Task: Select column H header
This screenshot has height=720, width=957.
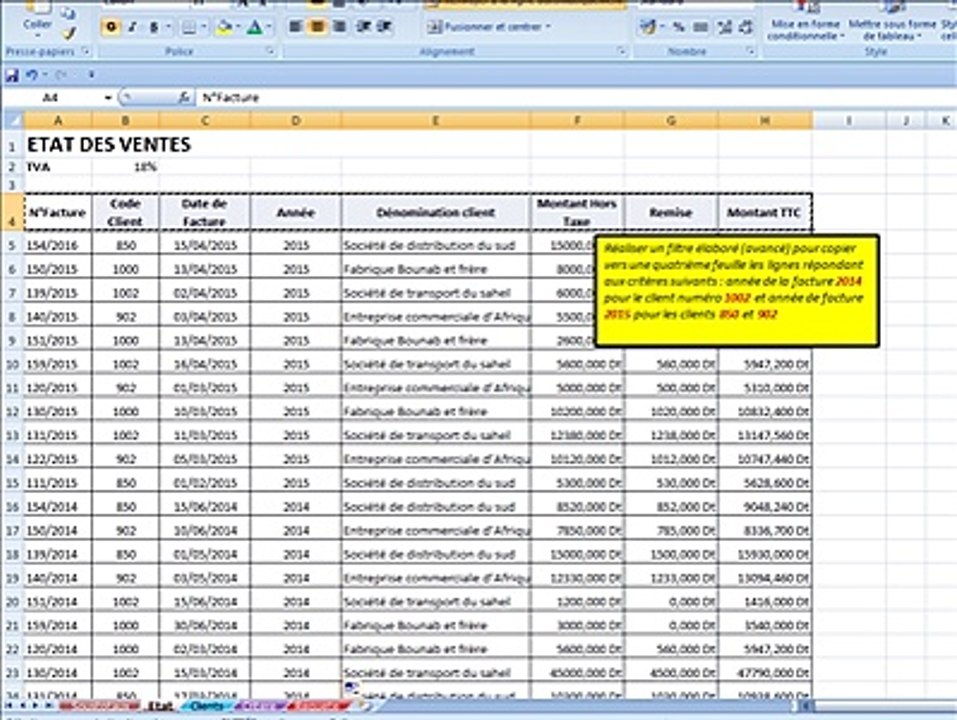Action: point(765,120)
